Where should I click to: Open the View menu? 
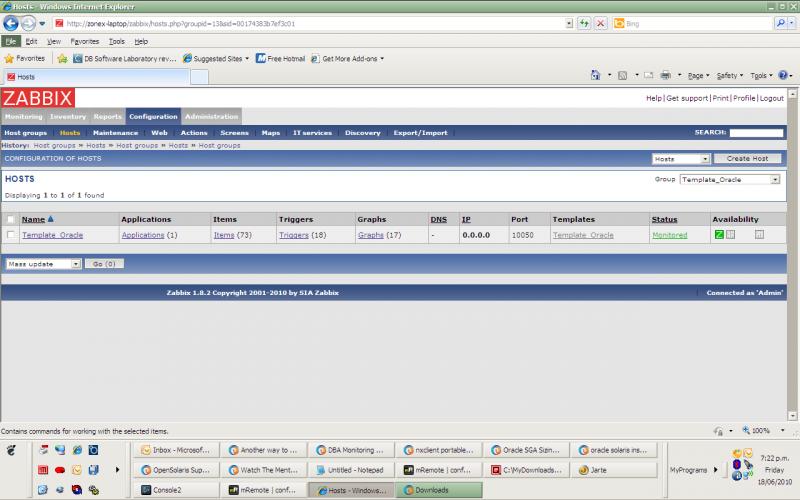(54, 41)
